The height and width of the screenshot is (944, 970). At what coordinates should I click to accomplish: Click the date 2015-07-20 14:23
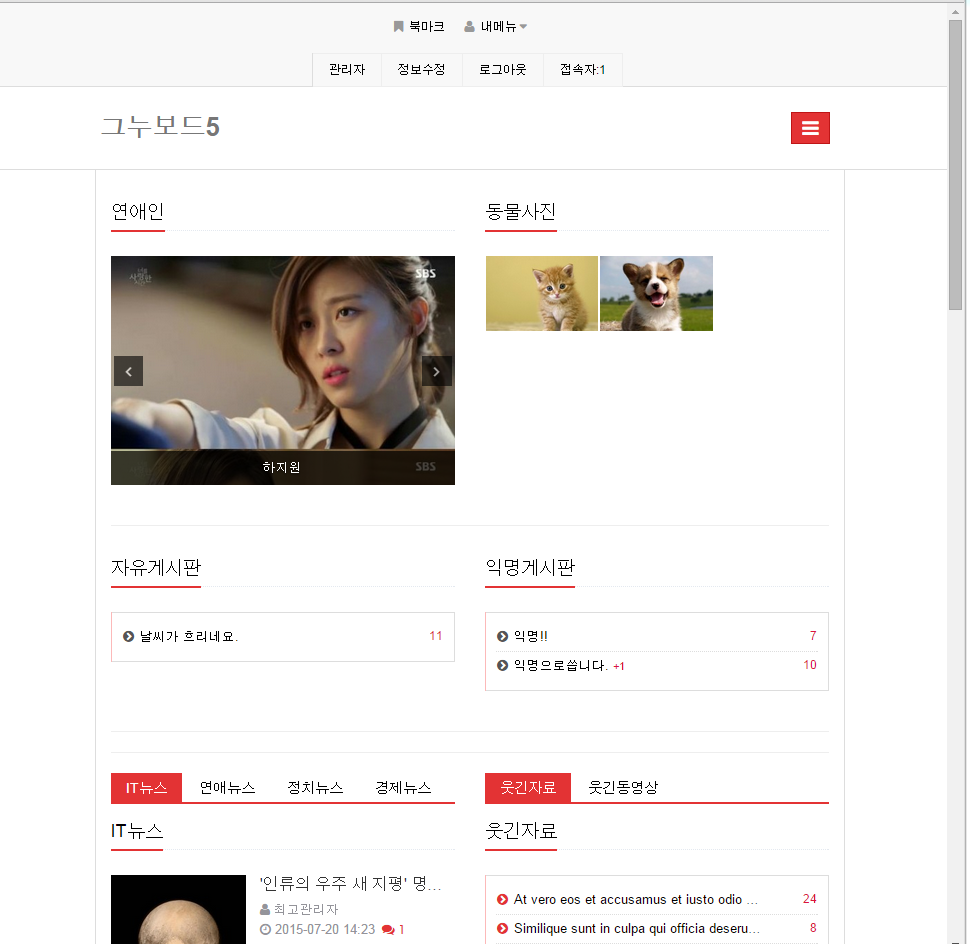(x=325, y=930)
